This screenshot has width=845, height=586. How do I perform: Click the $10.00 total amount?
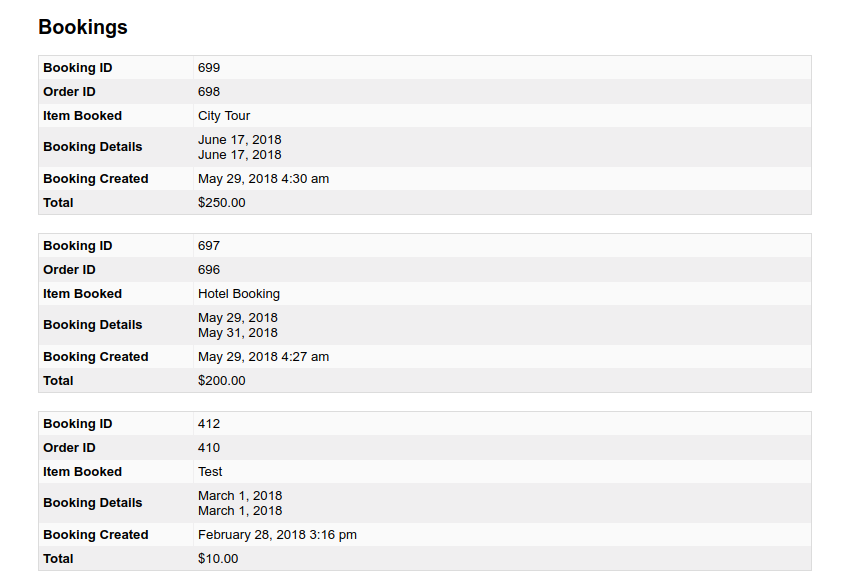218,559
